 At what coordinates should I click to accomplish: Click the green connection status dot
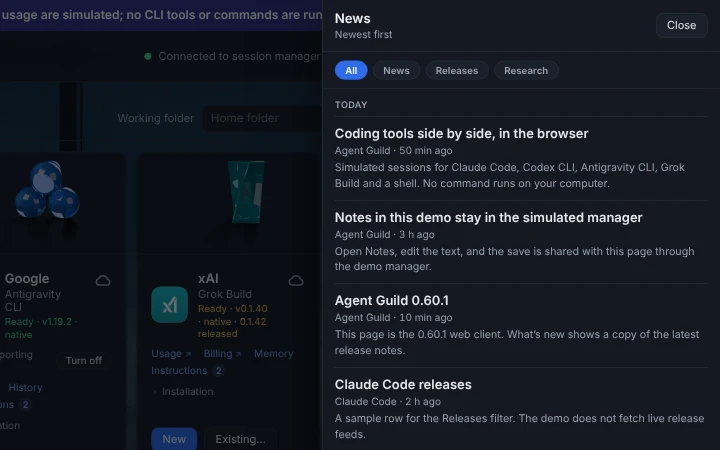(x=148, y=56)
